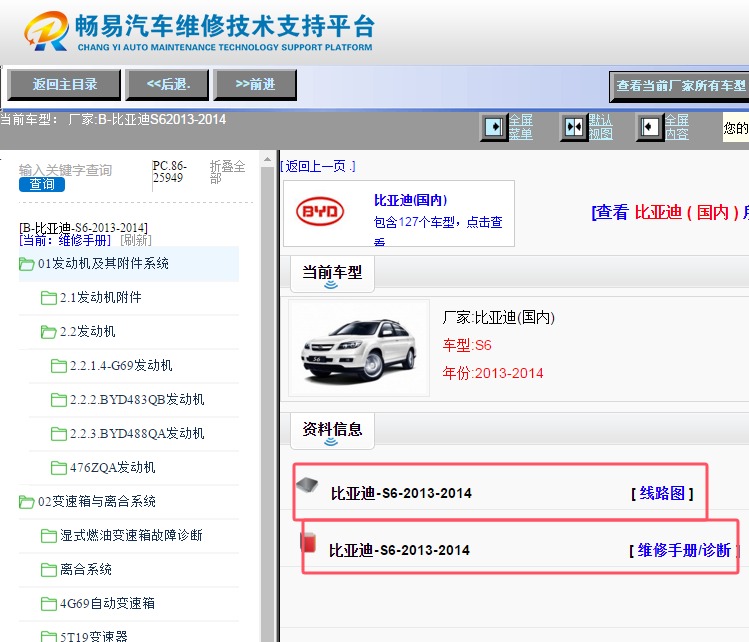Expand 02变速箱与离合系统 tree node

pos(97,502)
